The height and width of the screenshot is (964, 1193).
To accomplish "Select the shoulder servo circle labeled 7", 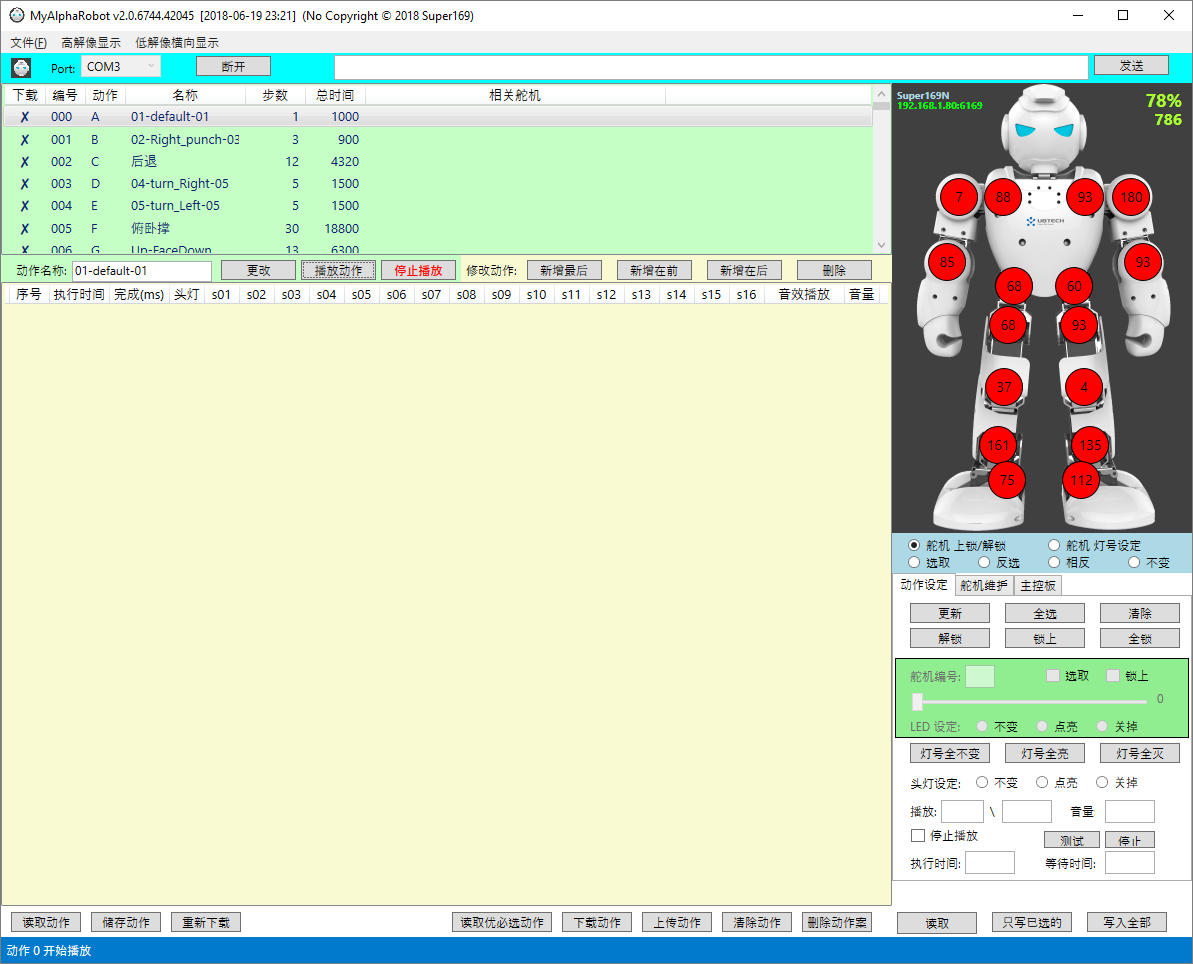I will pyautogui.click(x=959, y=197).
